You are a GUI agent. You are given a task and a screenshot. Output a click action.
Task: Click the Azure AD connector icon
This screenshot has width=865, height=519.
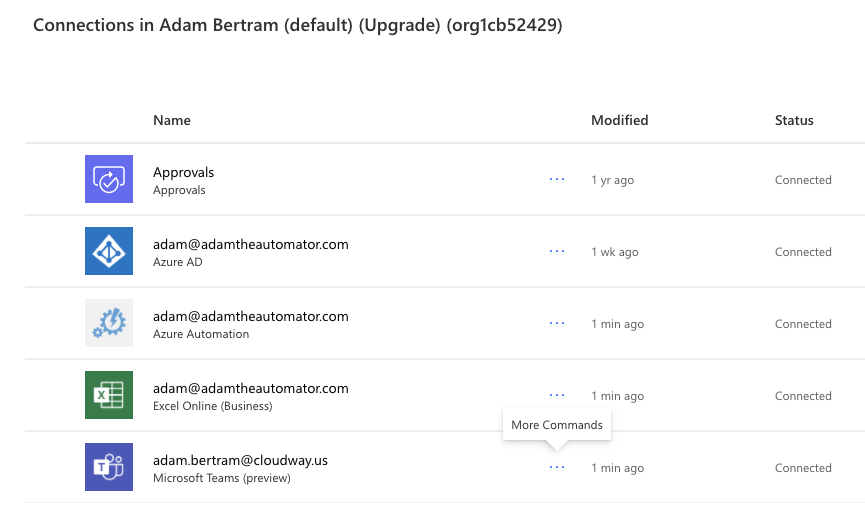click(109, 251)
